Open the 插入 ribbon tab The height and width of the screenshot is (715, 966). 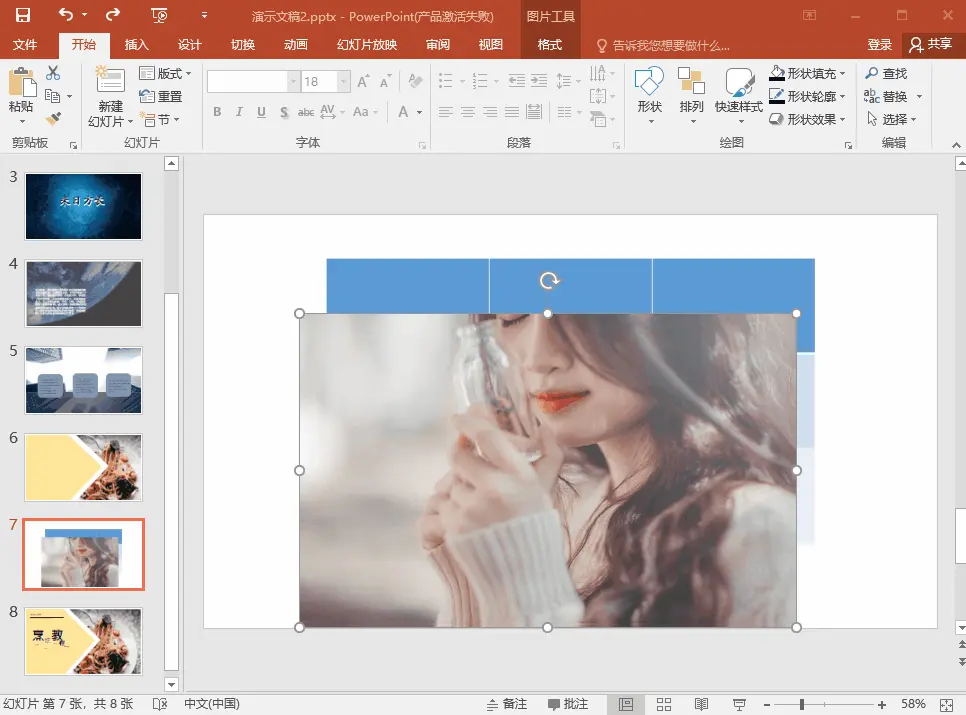click(x=137, y=45)
